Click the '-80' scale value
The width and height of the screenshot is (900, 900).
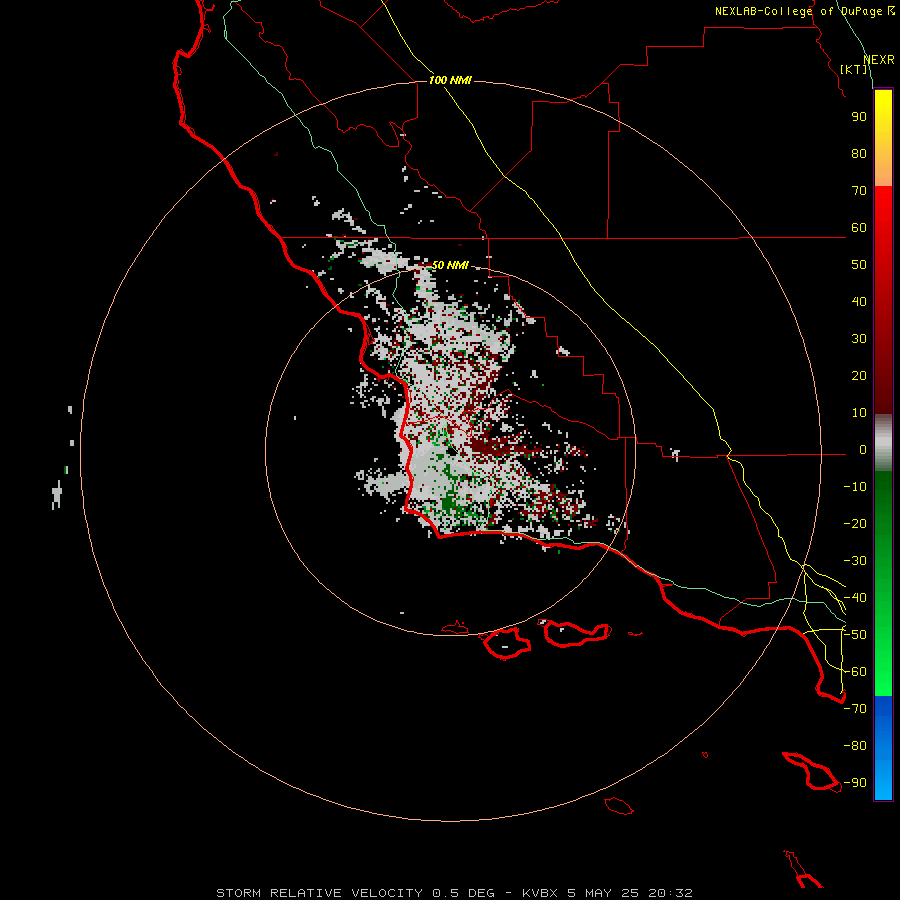855,746
